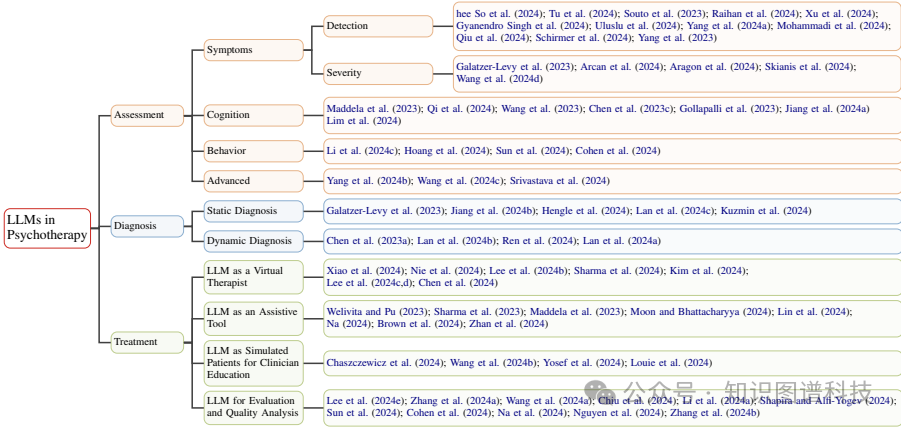This screenshot has height=428, width=901.
Task: Open citation Louie et al. (2024)
Action: click(x=671, y=363)
